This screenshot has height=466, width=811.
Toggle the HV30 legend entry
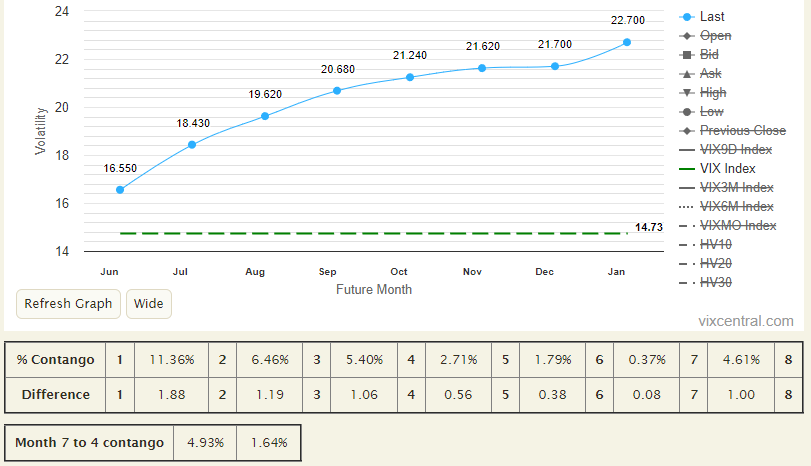pos(715,282)
